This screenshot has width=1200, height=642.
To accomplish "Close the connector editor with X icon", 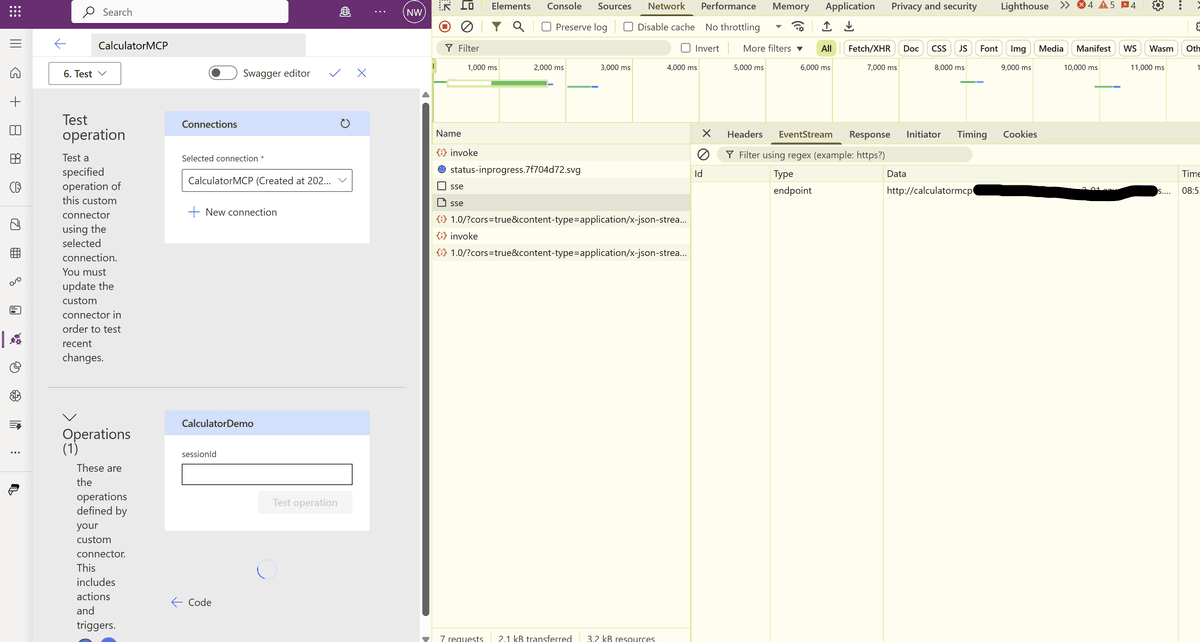I will [361, 73].
